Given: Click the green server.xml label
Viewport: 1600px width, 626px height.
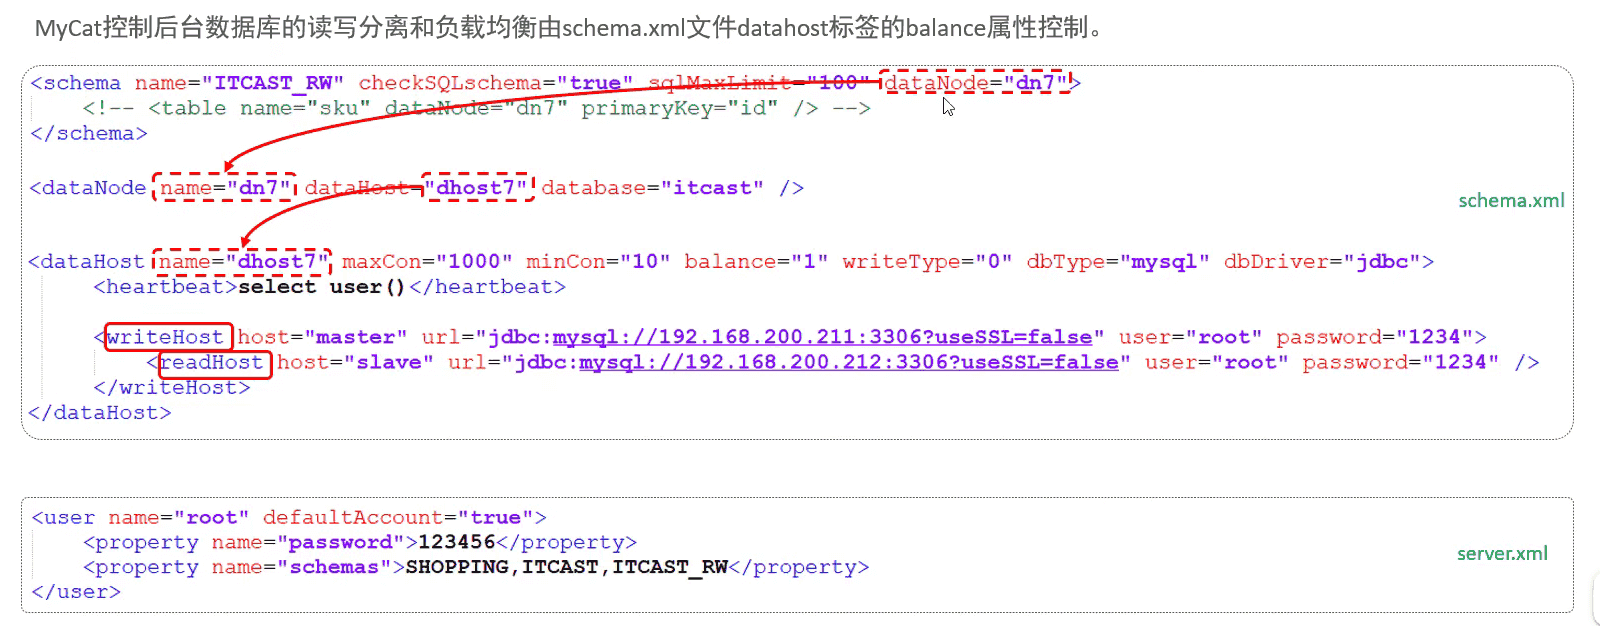Looking at the screenshot, I should point(1502,553).
